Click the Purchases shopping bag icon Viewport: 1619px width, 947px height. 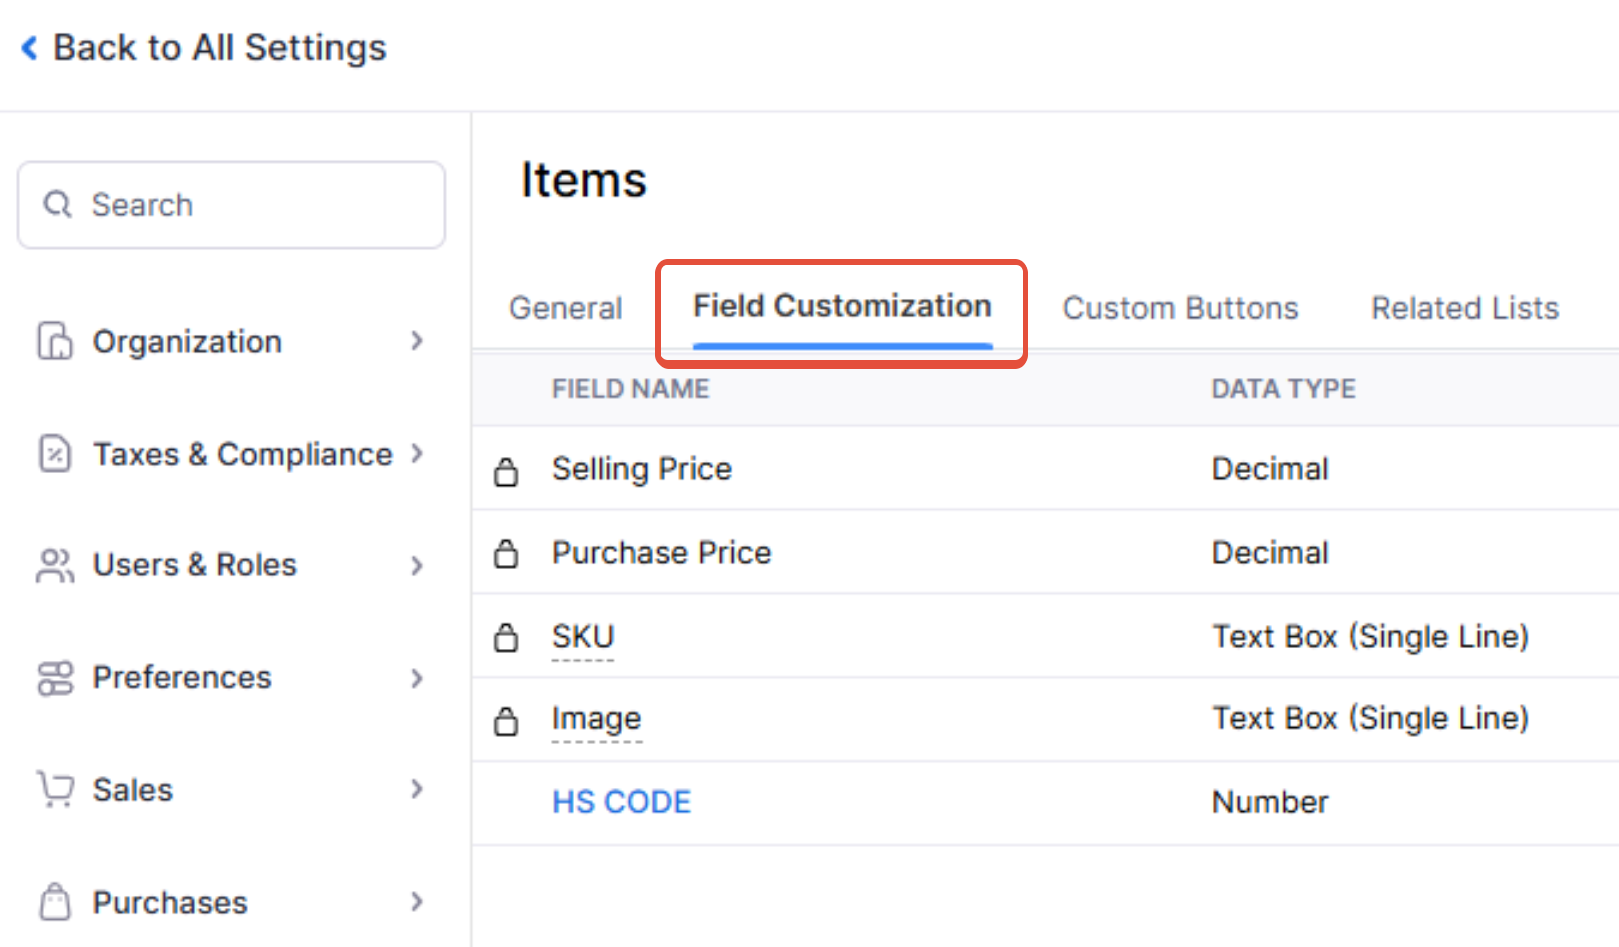click(55, 902)
